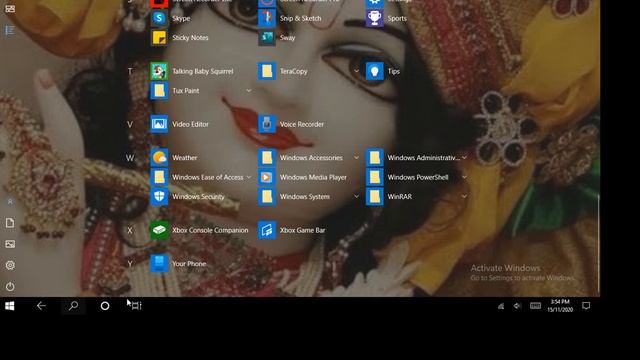The image size is (640, 360).
Task: Open Windows Accessories folder icon
Action: (x=267, y=158)
